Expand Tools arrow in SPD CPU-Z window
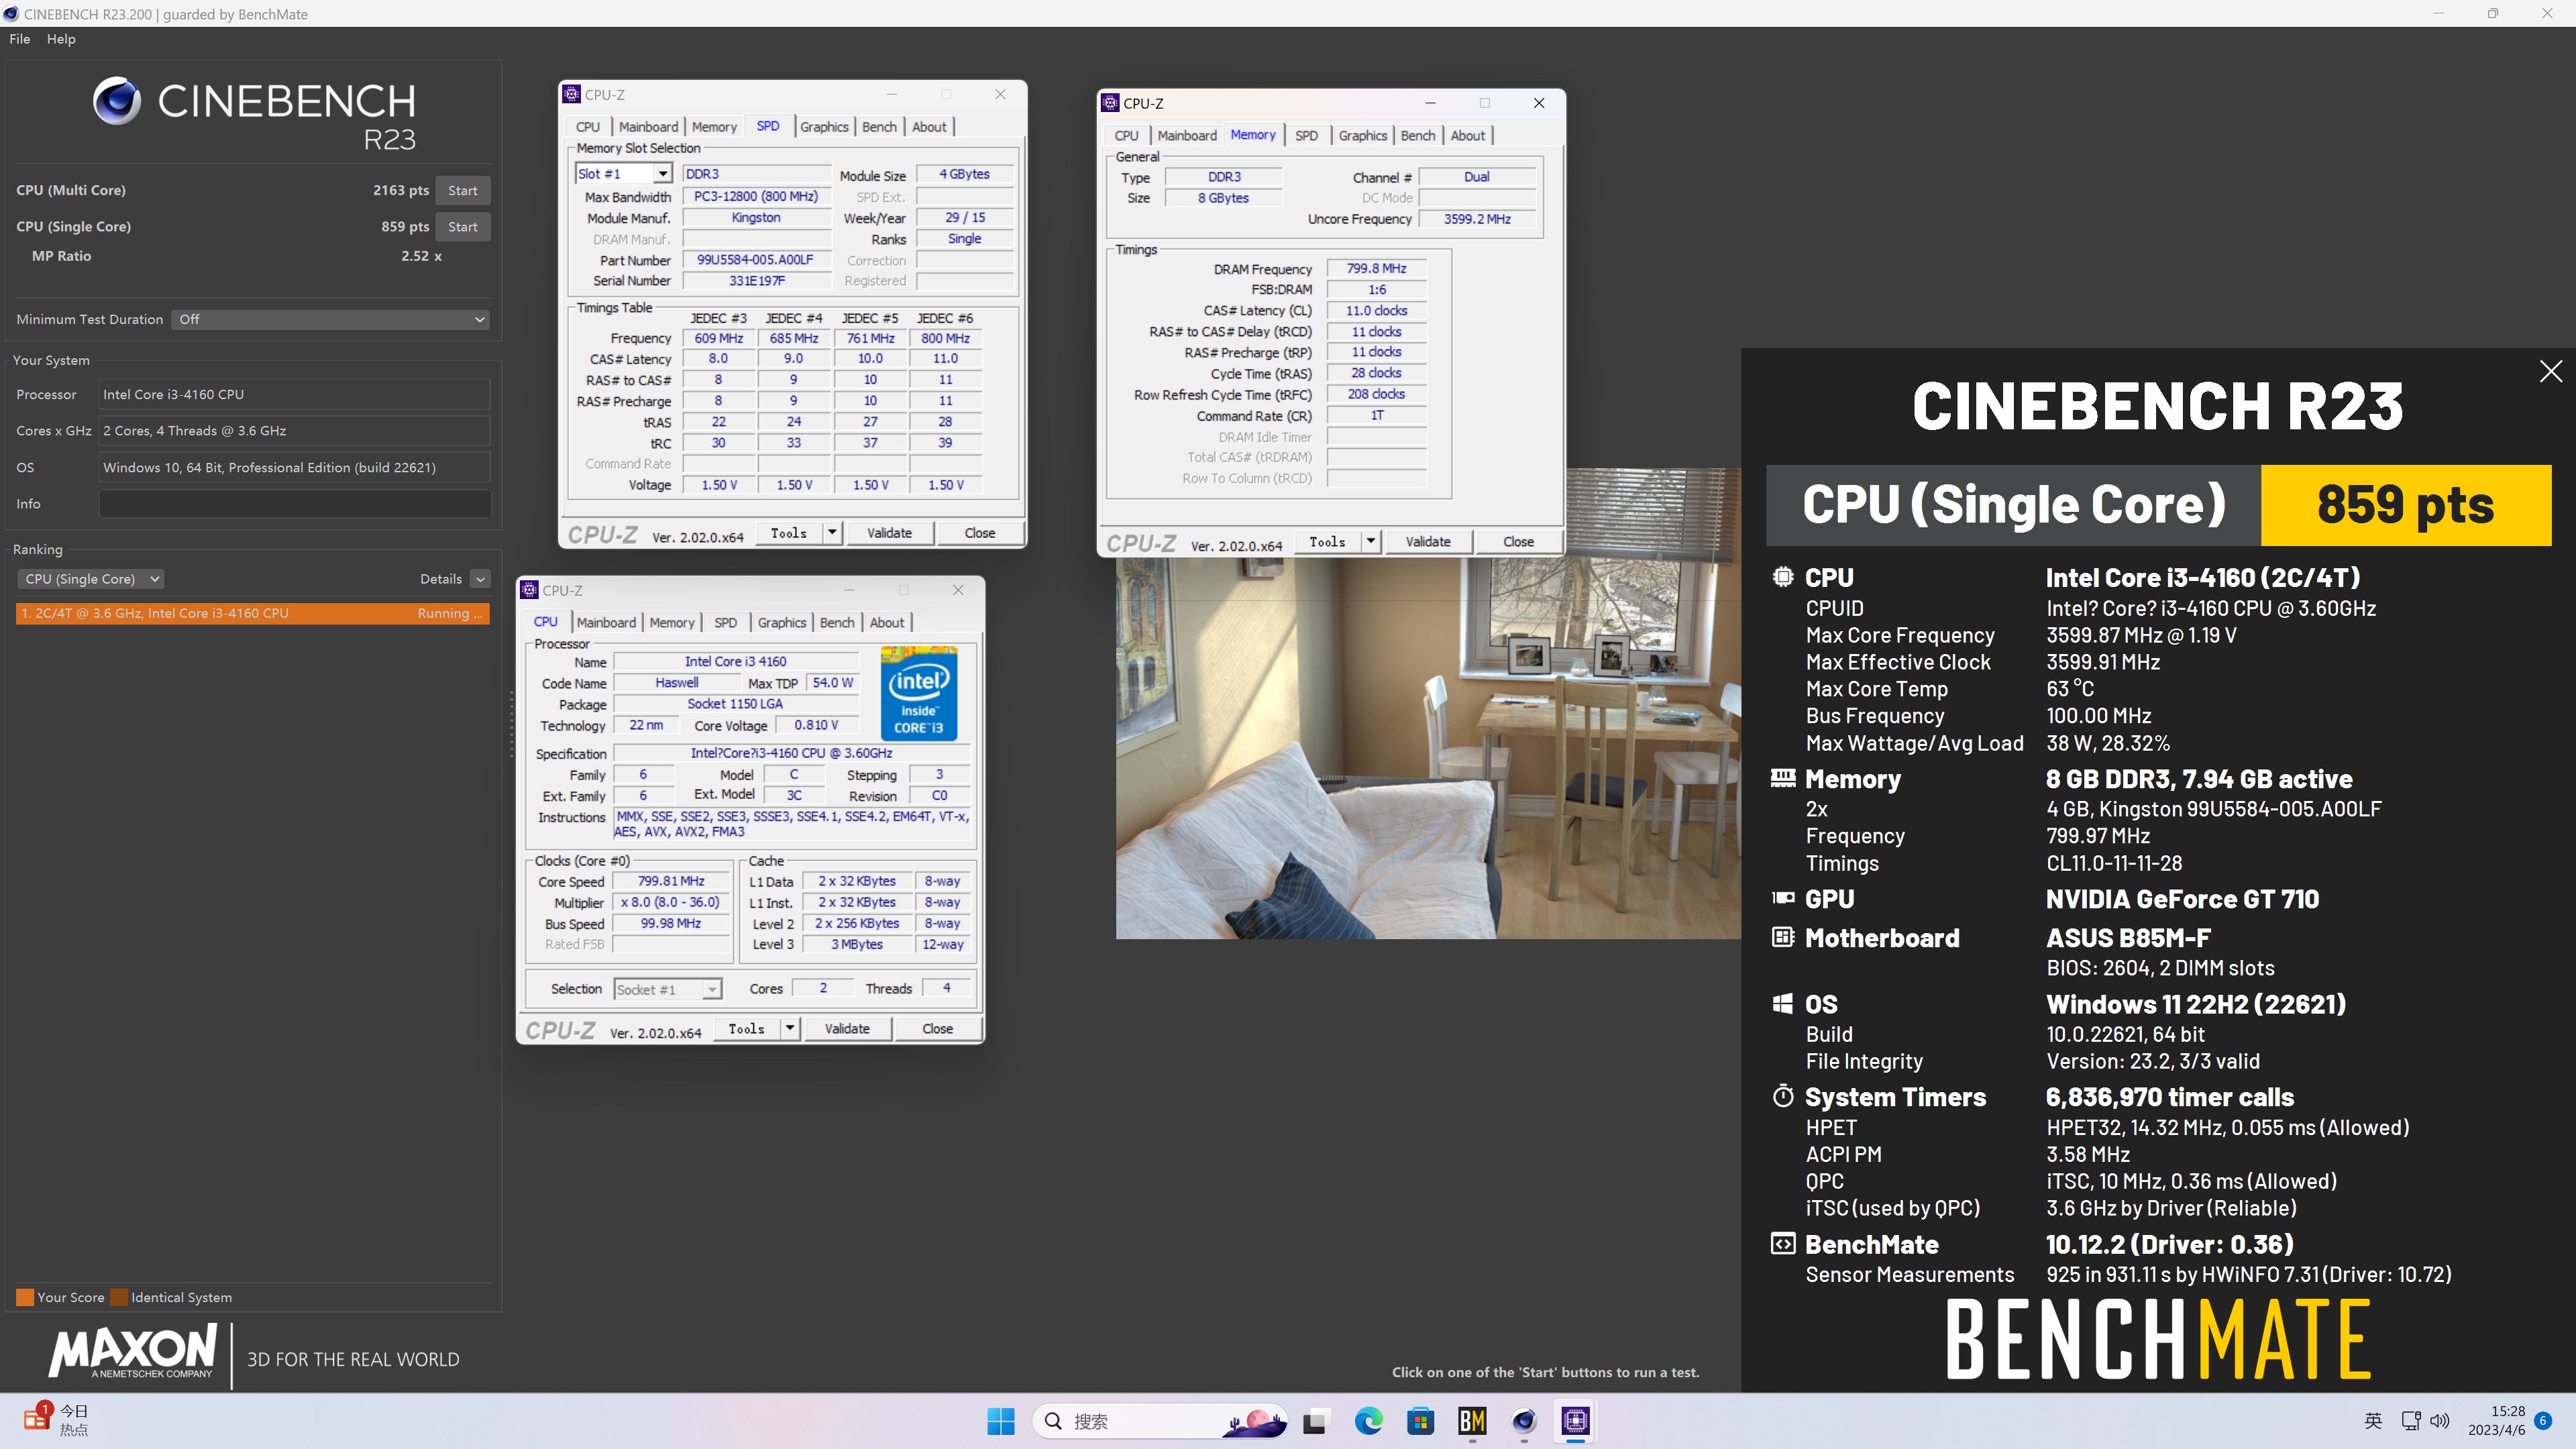The height and width of the screenshot is (1449, 2576). (x=832, y=533)
